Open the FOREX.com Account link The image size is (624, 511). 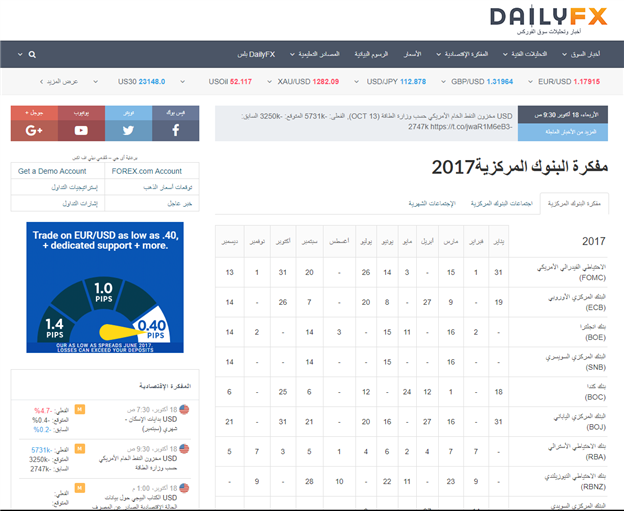(147, 171)
